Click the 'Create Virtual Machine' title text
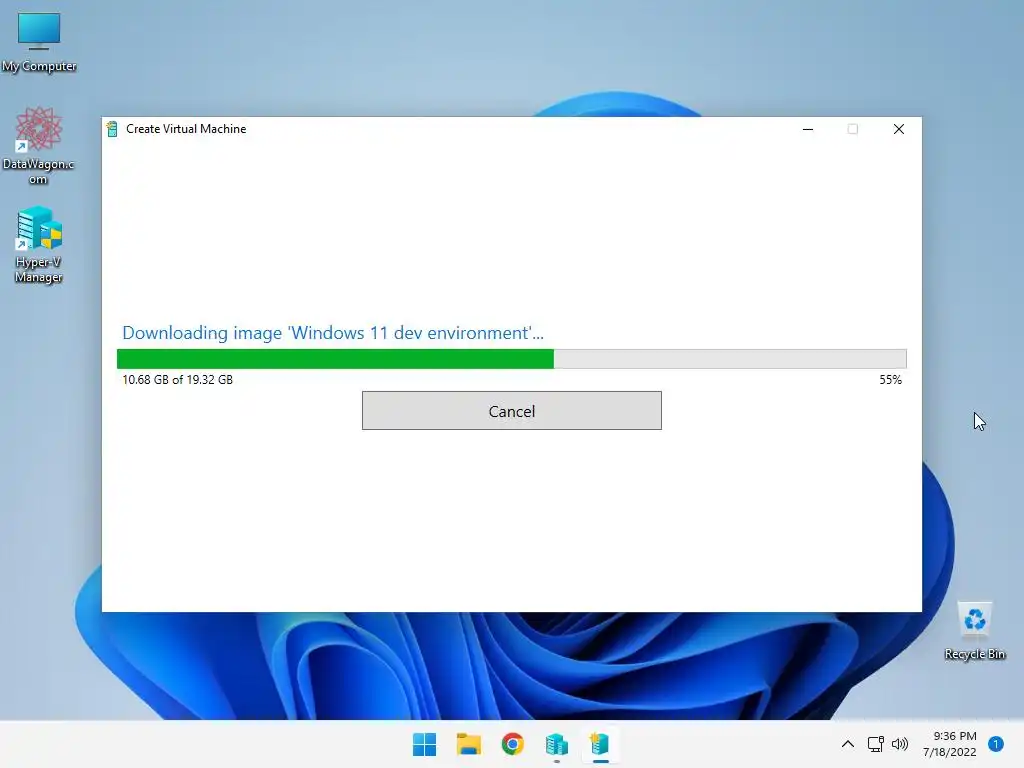The height and width of the screenshot is (768, 1024). pos(186,129)
